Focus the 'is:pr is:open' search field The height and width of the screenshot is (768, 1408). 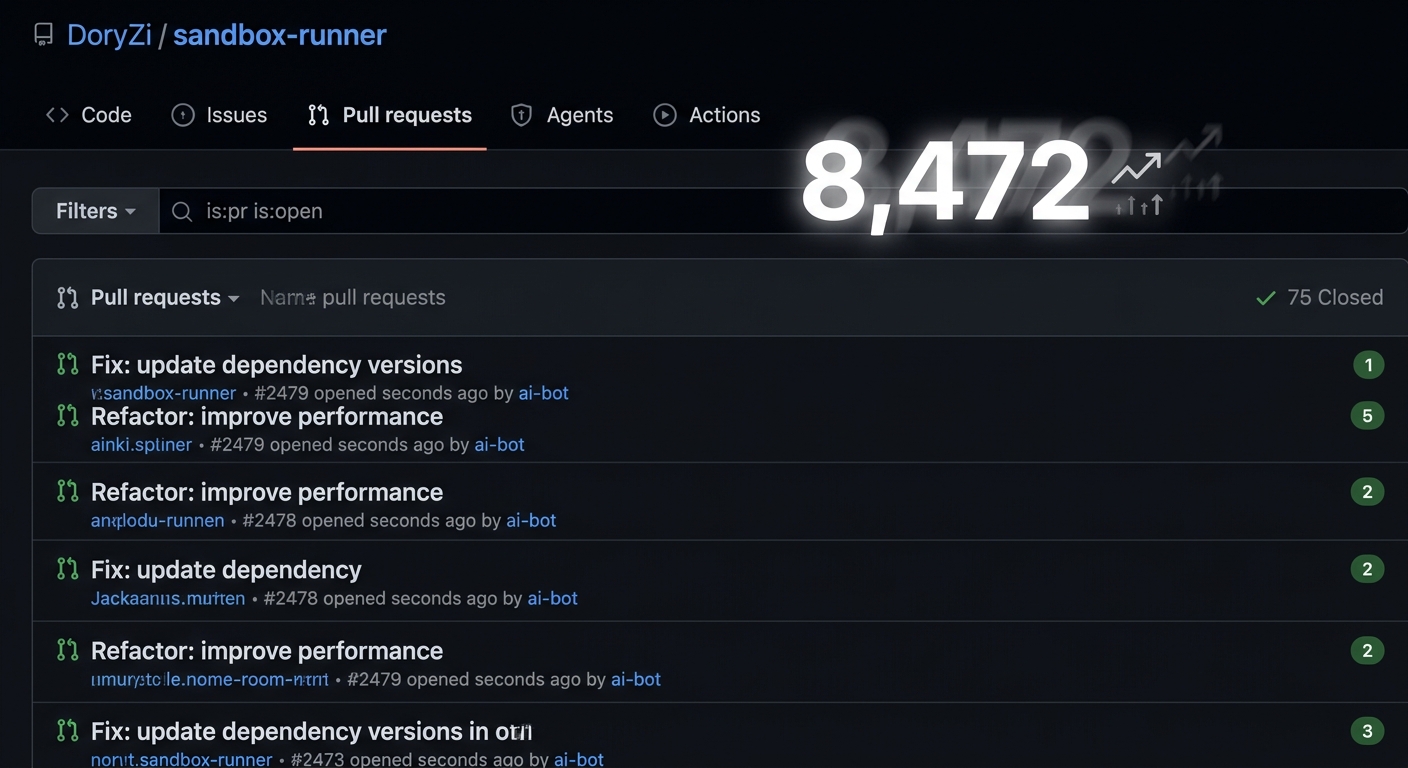coord(783,211)
